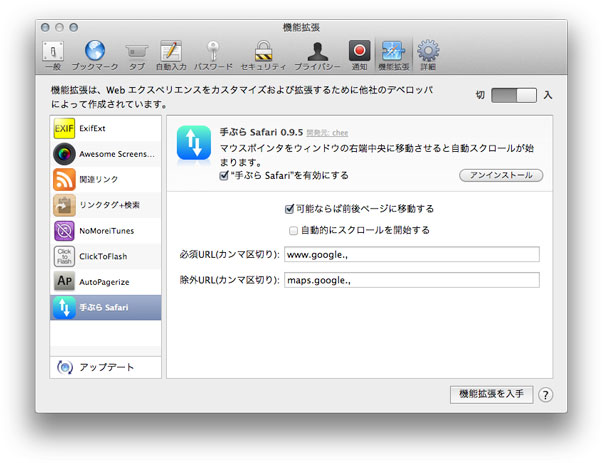This screenshot has width=602, height=463.
Task: Open the プライバシー silhouette pane
Action: tap(317, 56)
